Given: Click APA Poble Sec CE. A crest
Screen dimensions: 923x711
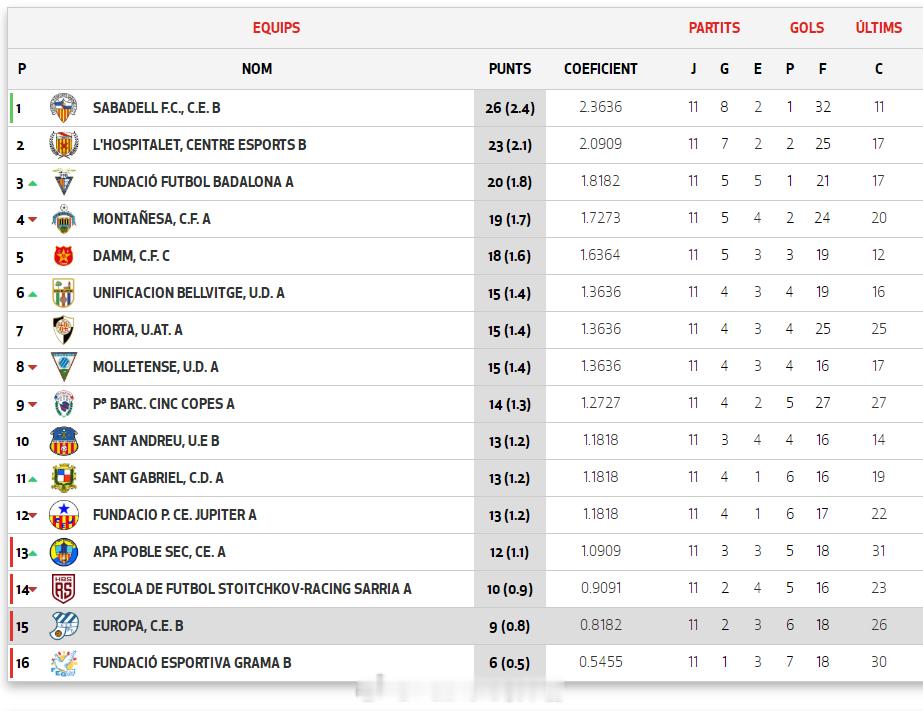Looking at the screenshot, I should pos(64,553).
